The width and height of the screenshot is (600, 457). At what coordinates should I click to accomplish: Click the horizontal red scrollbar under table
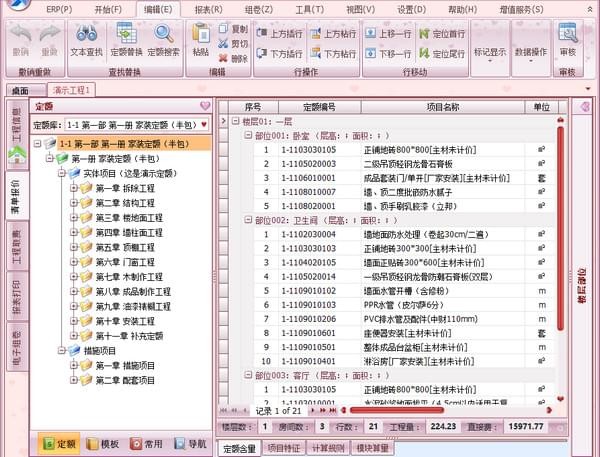(397, 410)
